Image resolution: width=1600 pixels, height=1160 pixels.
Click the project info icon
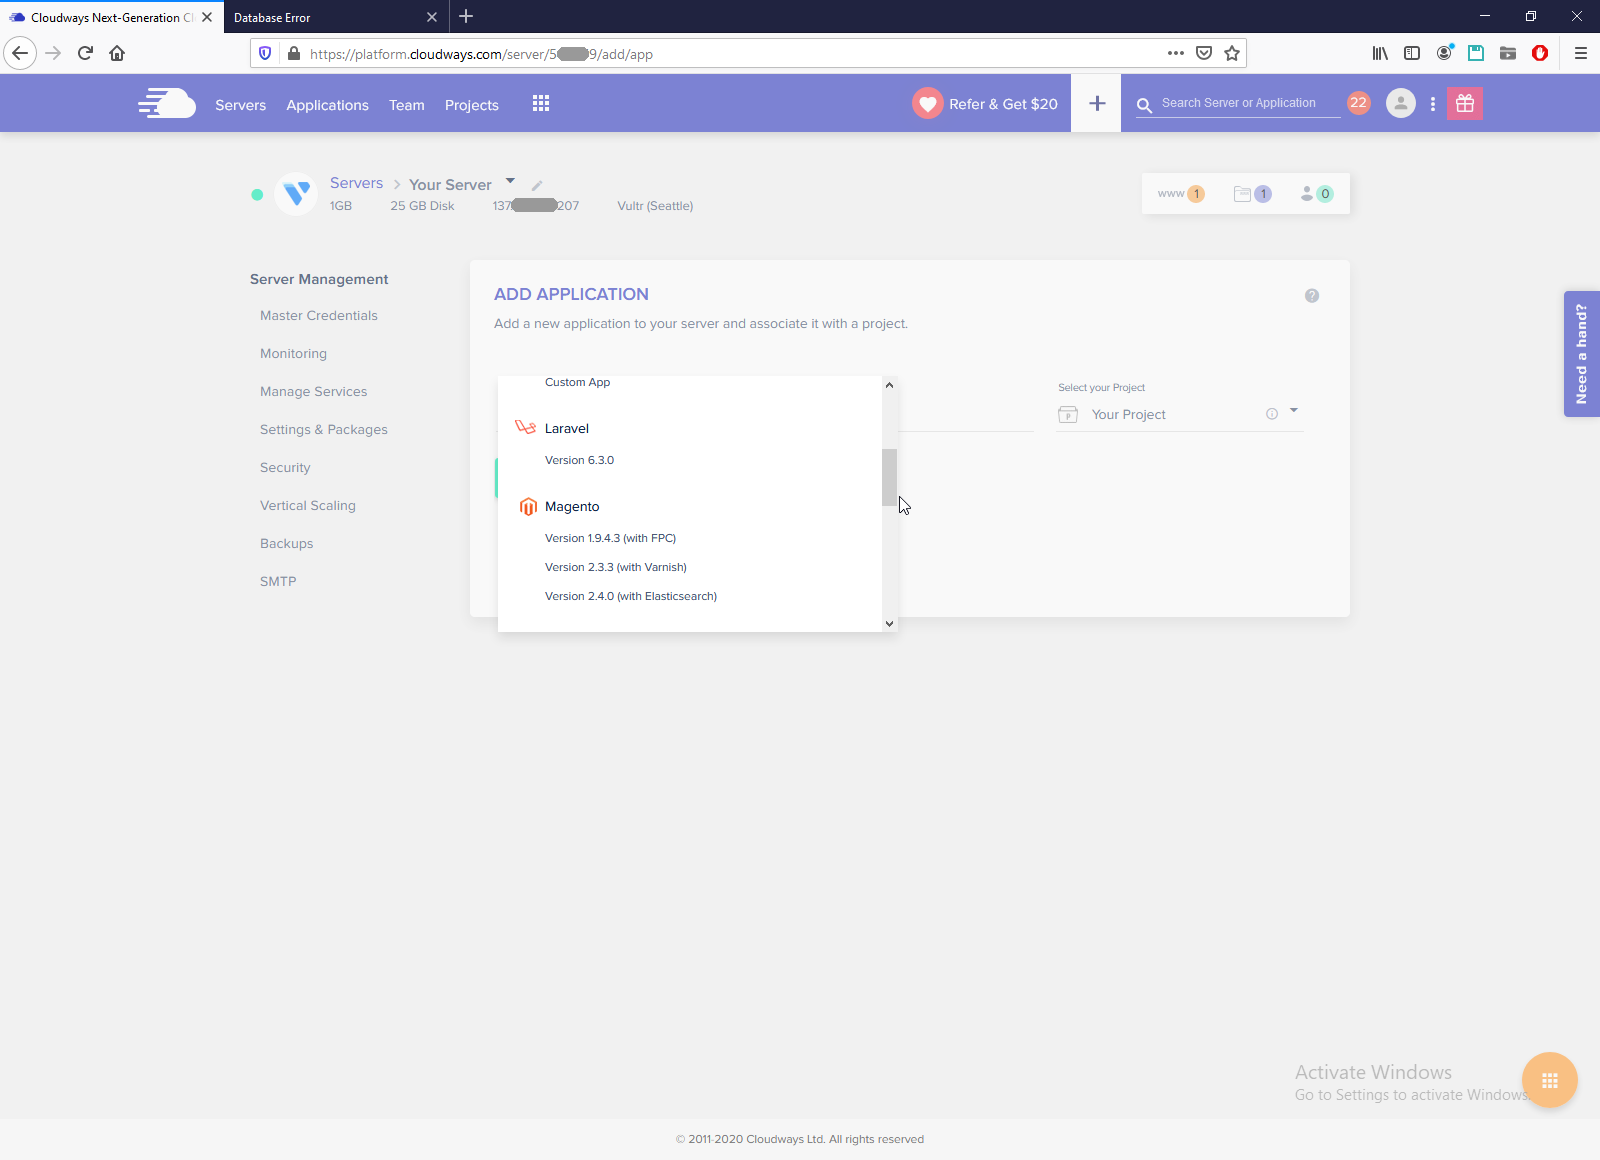tap(1272, 414)
